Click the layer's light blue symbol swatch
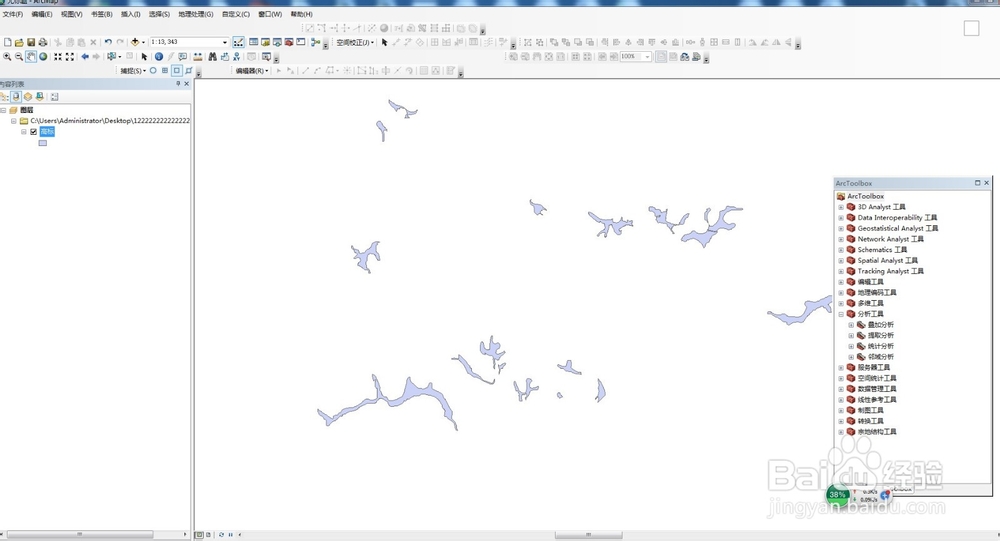This screenshot has height=541, width=1000. click(43, 143)
